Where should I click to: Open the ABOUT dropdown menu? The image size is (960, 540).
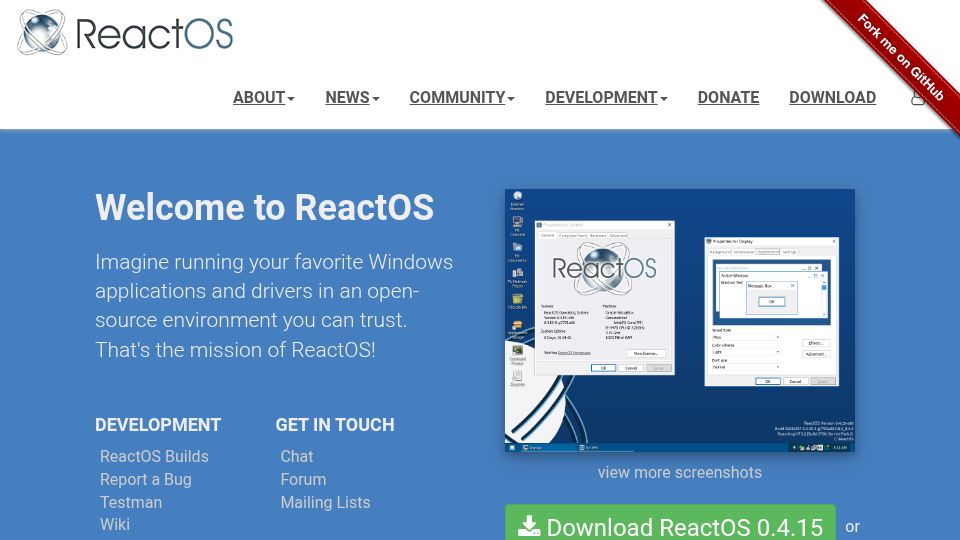pos(264,97)
